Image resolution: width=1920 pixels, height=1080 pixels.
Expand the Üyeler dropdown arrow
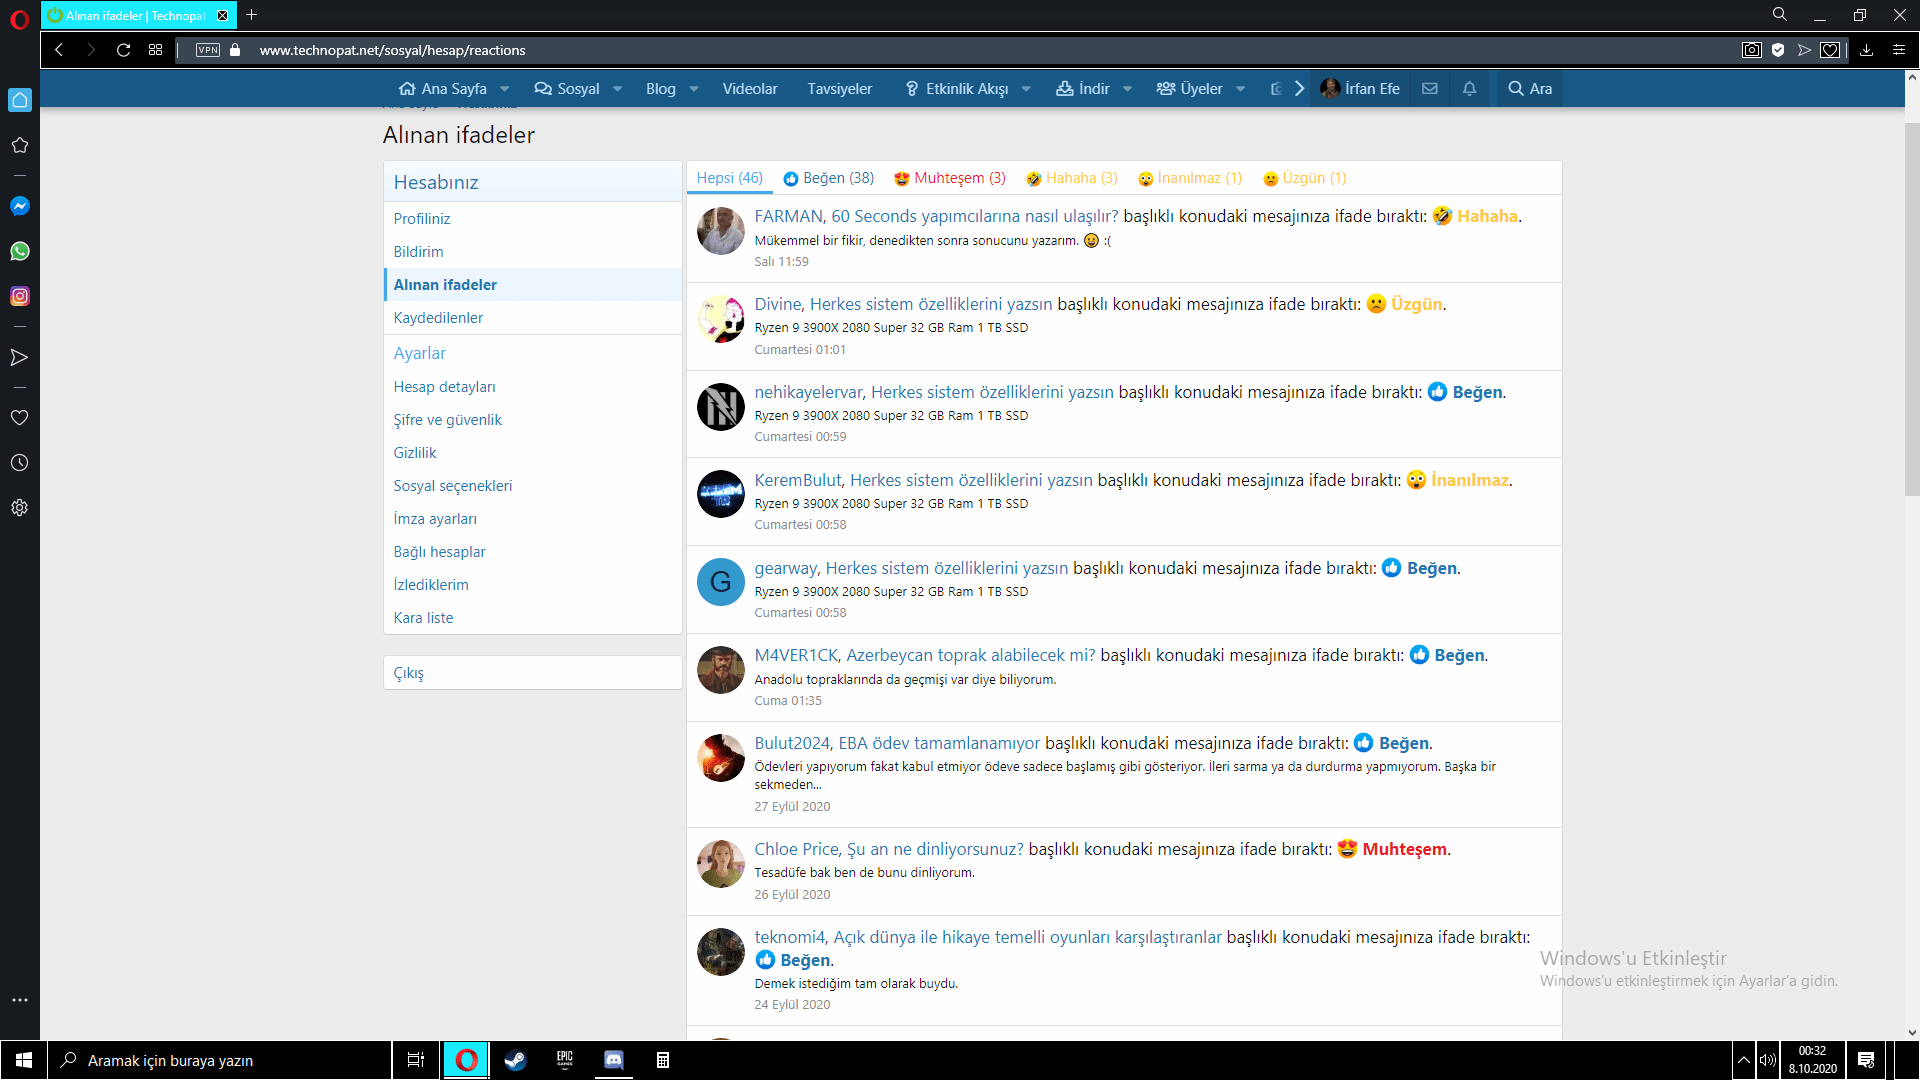[x=1241, y=89]
